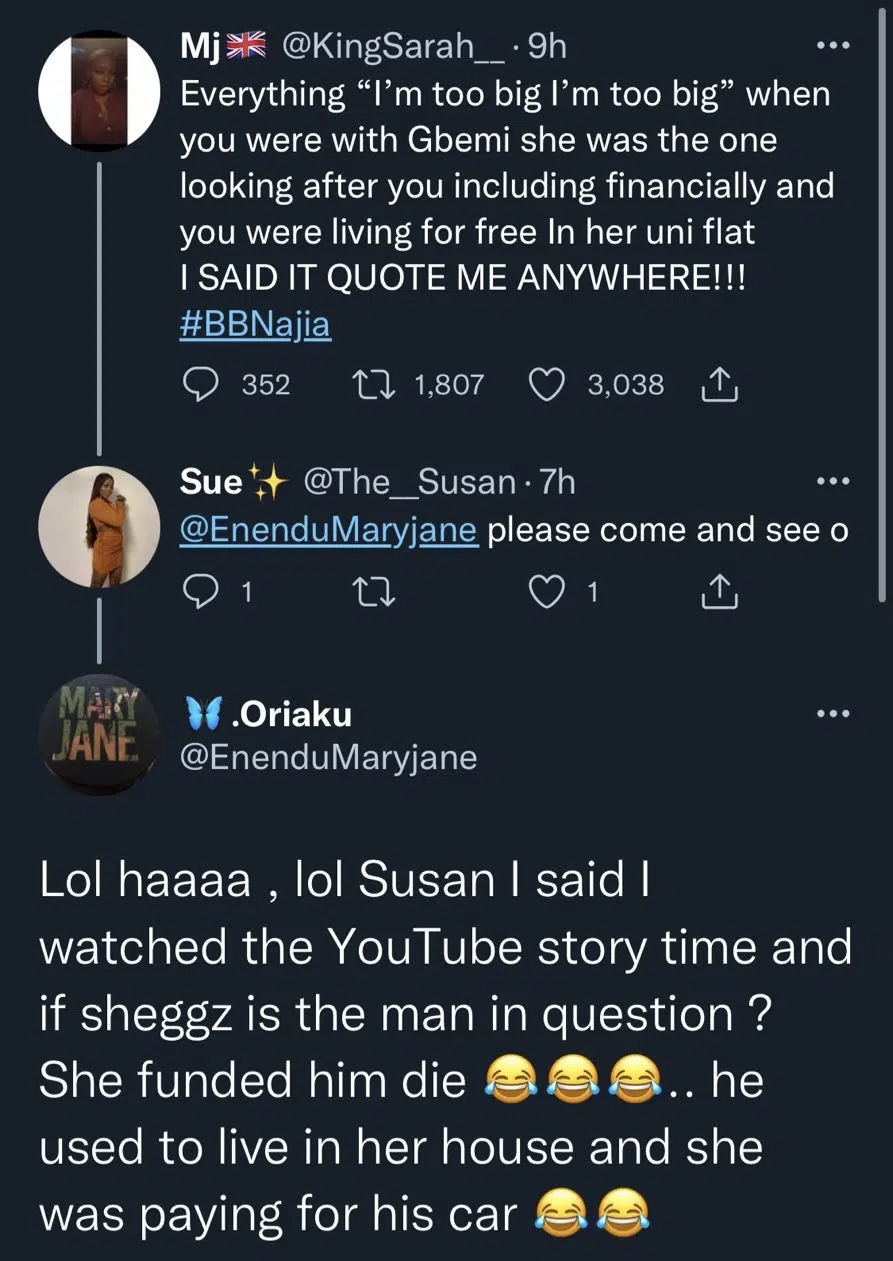Like the tweet with 3,038 likes
893x1261 pixels.
click(546, 384)
